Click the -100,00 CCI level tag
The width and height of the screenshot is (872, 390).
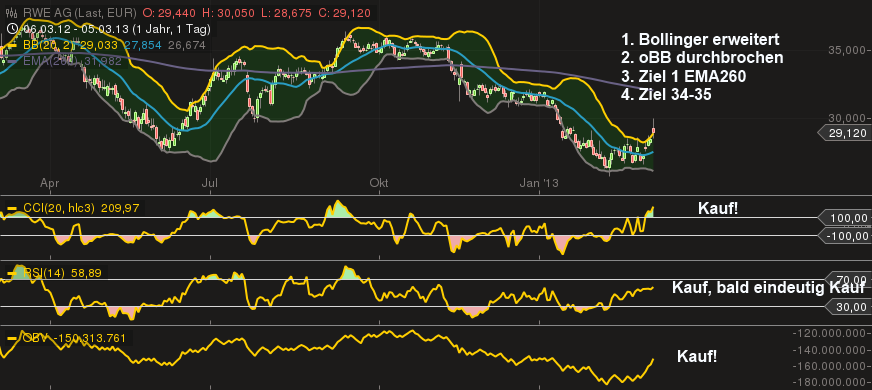tap(844, 236)
